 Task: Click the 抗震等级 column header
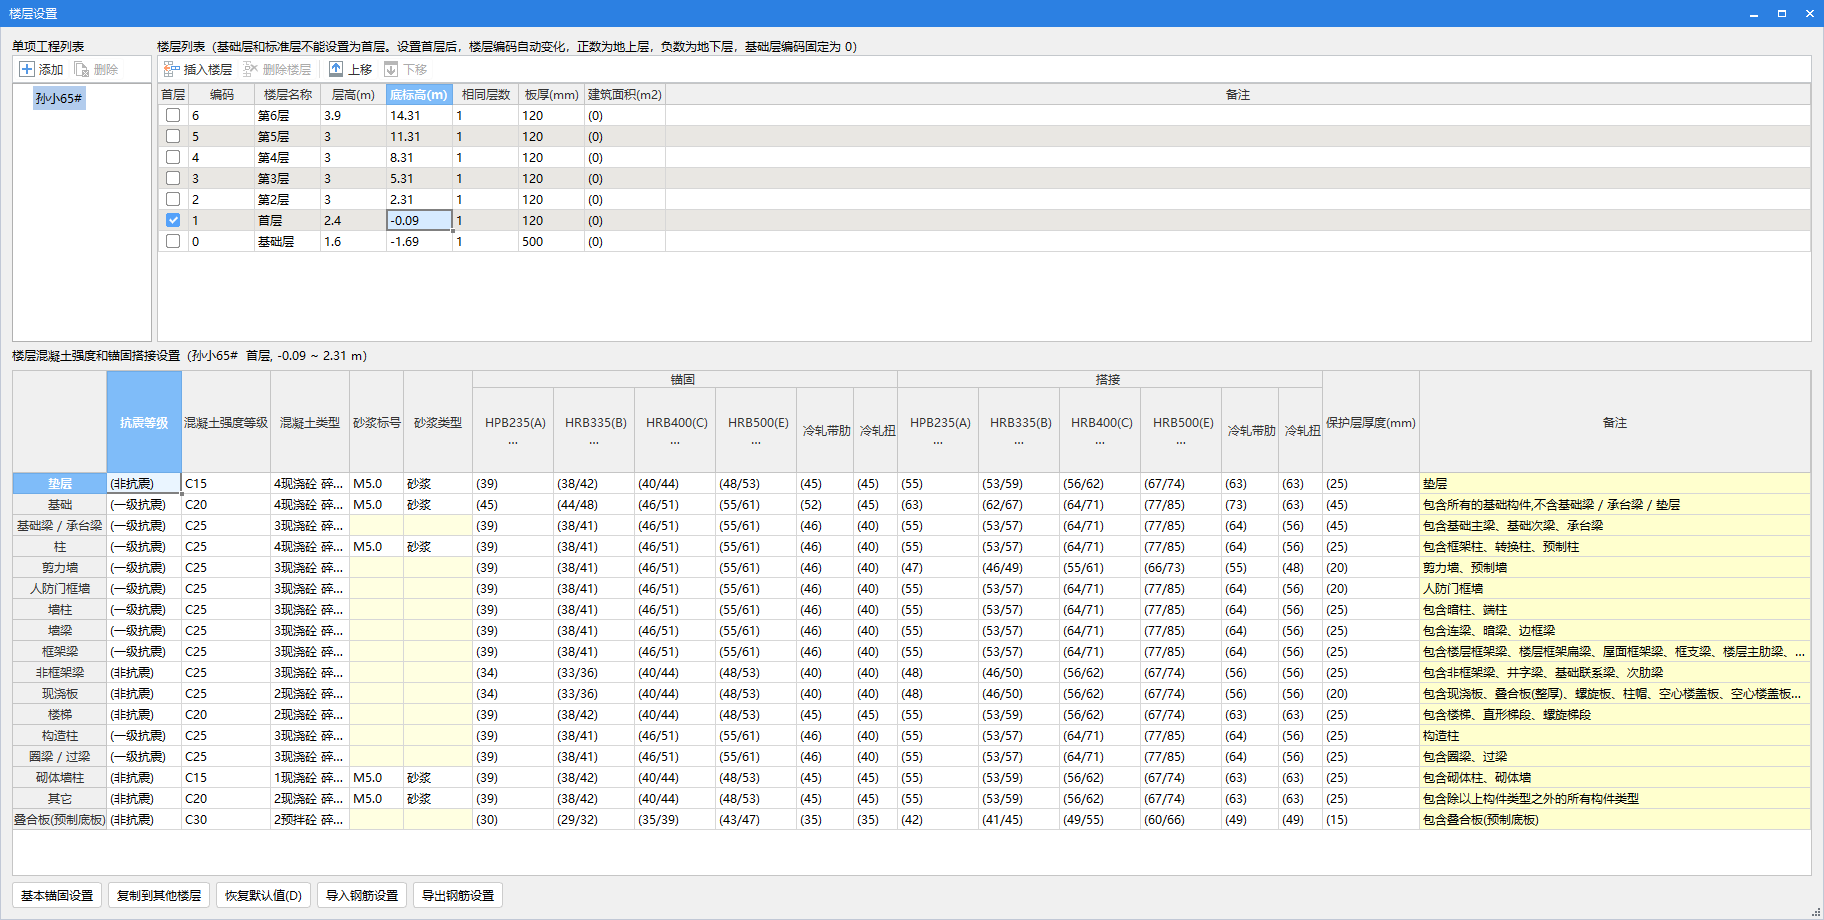[x=144, y=422]
